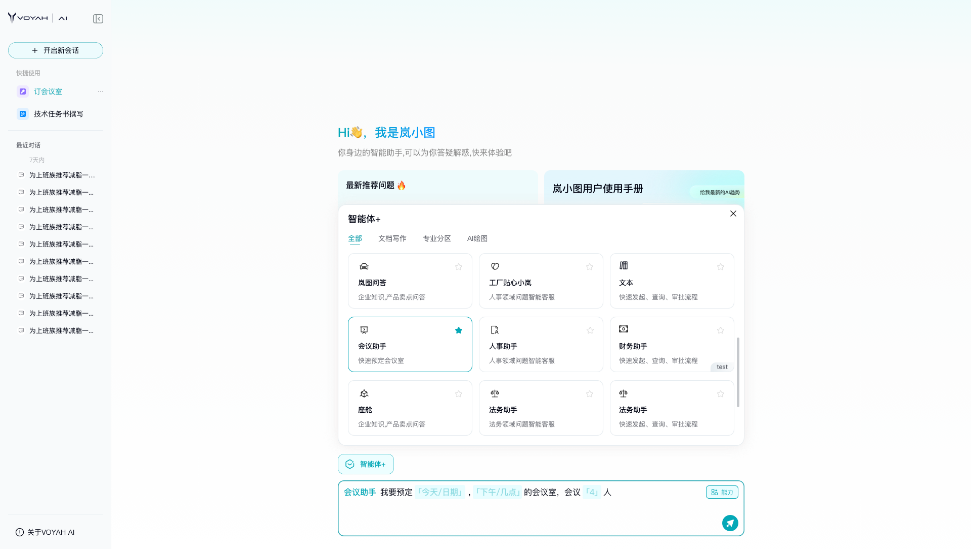This screenshot has height=549, width=971.
Task: Click the send message paper-plane icon
Action: [730, 522]
